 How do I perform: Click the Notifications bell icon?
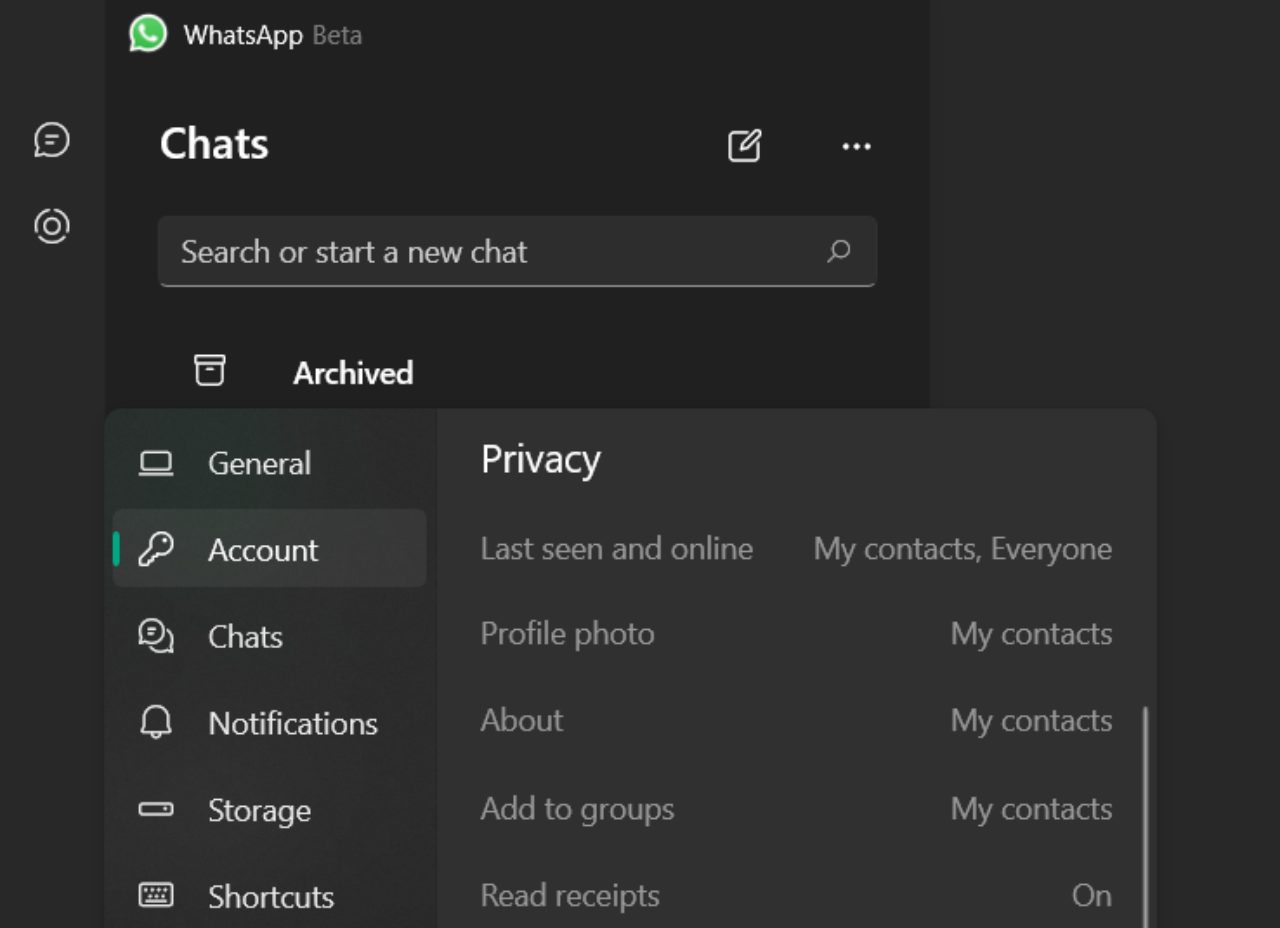click(x=156, y=722)
